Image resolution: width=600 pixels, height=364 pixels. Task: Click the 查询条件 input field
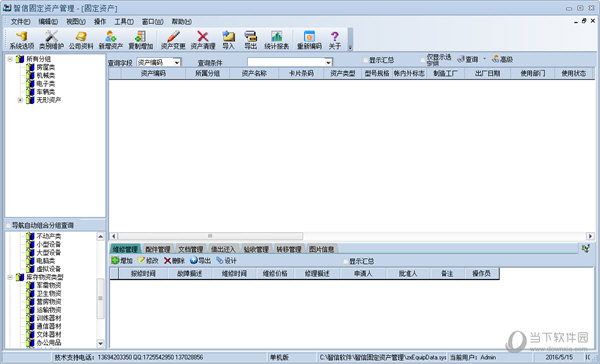pos(286,62)
